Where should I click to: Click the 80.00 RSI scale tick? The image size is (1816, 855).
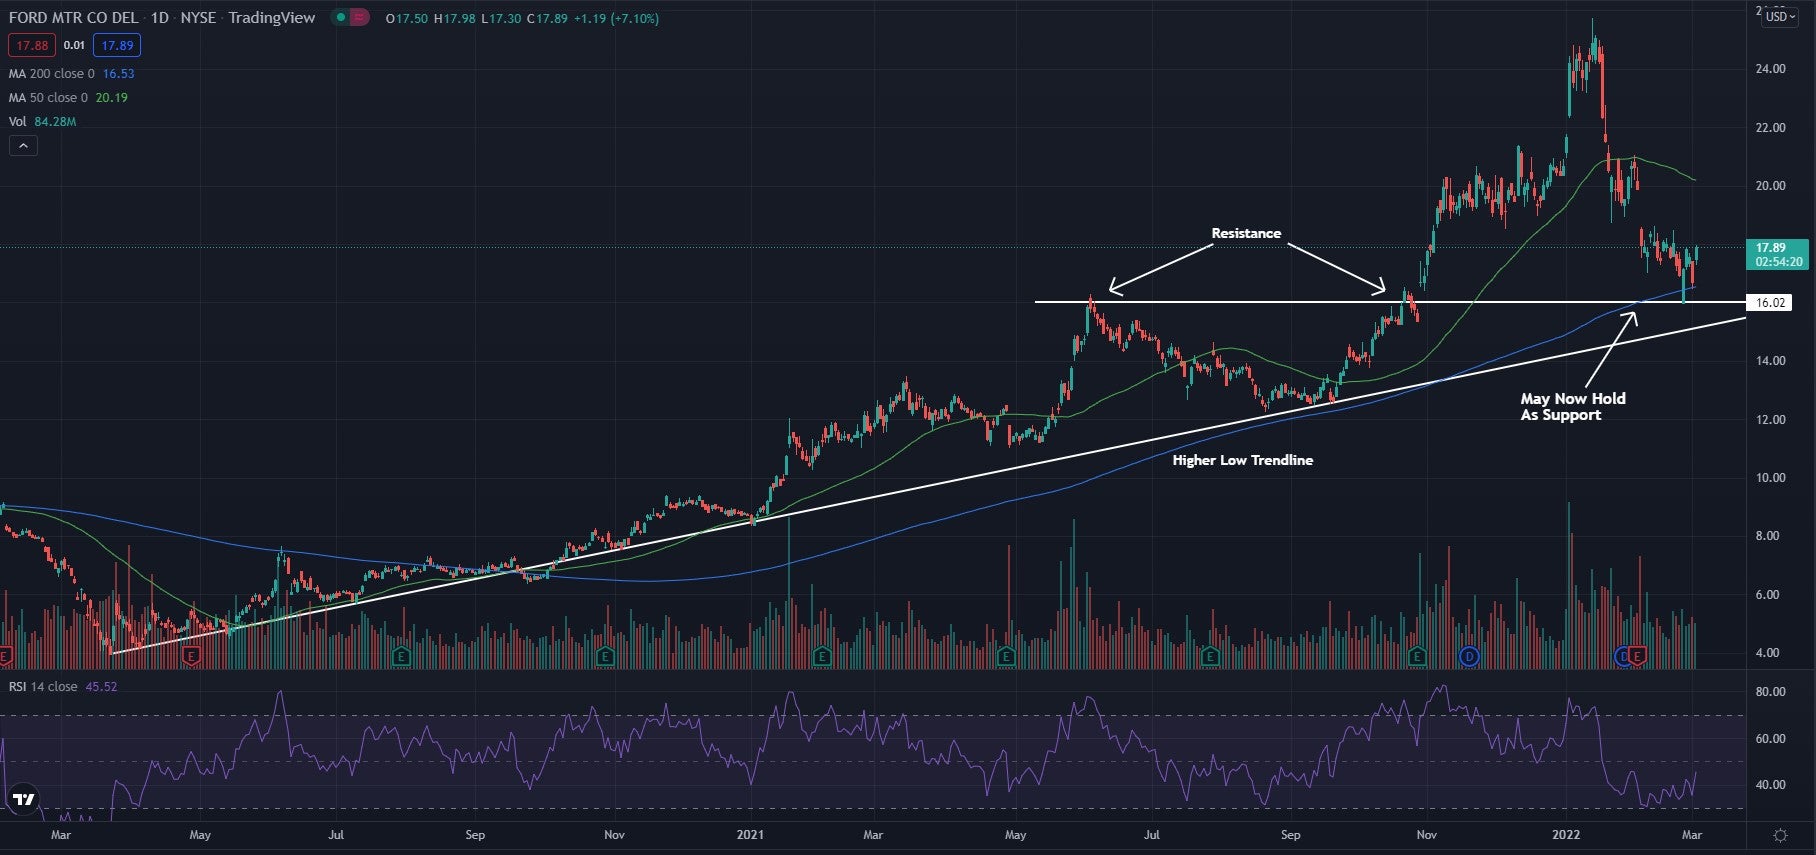(1770, 692)
